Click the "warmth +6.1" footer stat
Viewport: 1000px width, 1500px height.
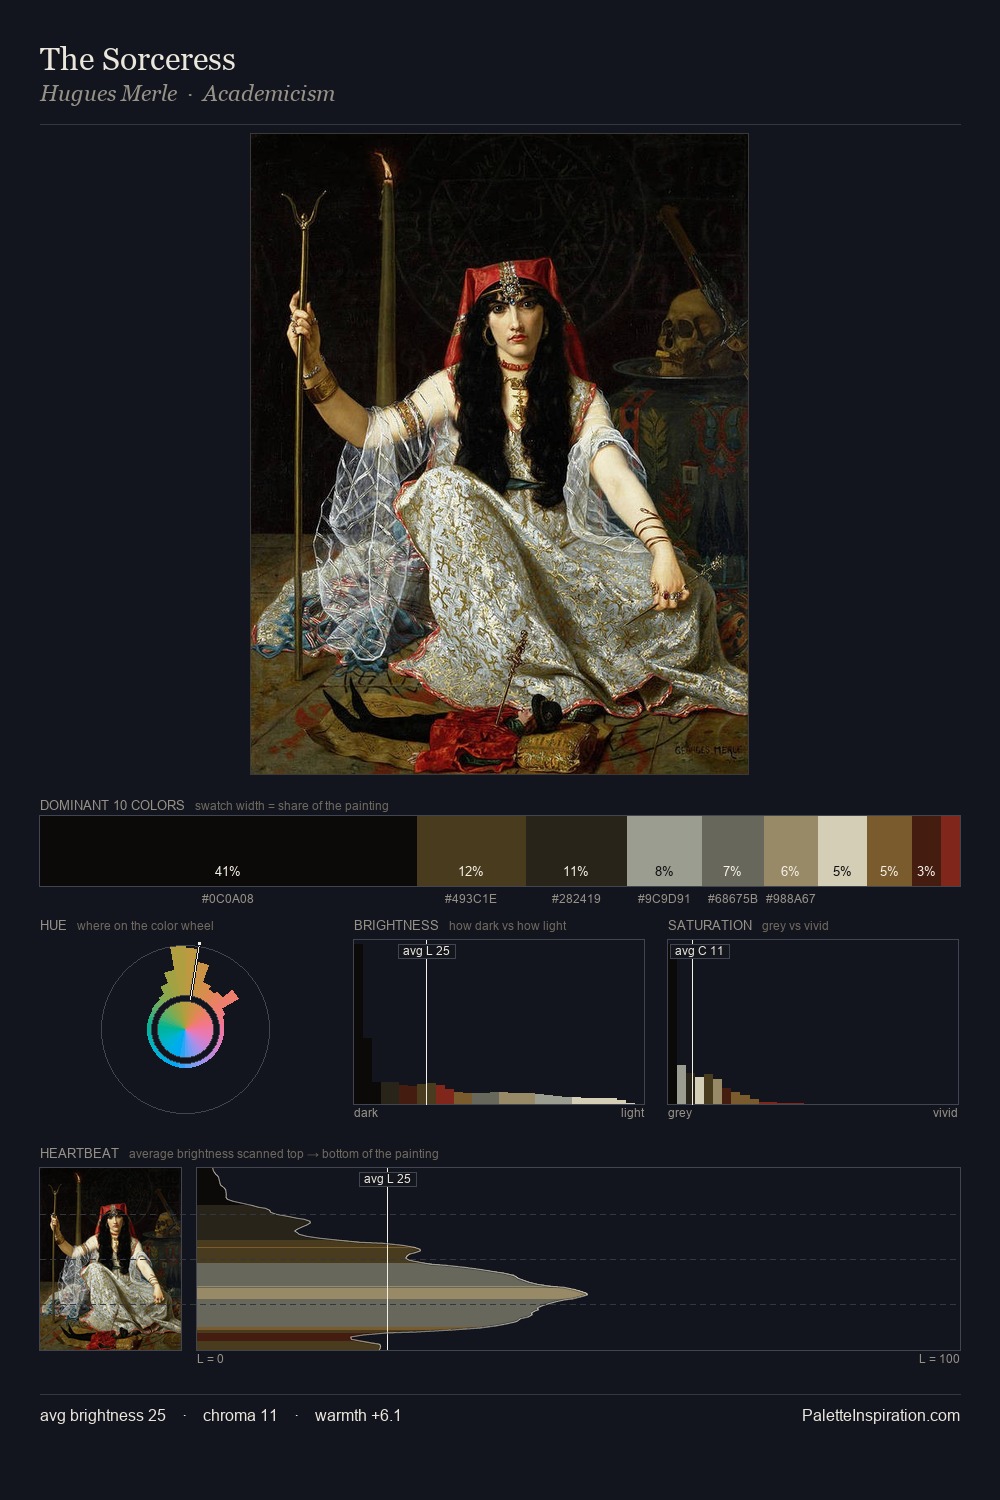click(358, 1415)
